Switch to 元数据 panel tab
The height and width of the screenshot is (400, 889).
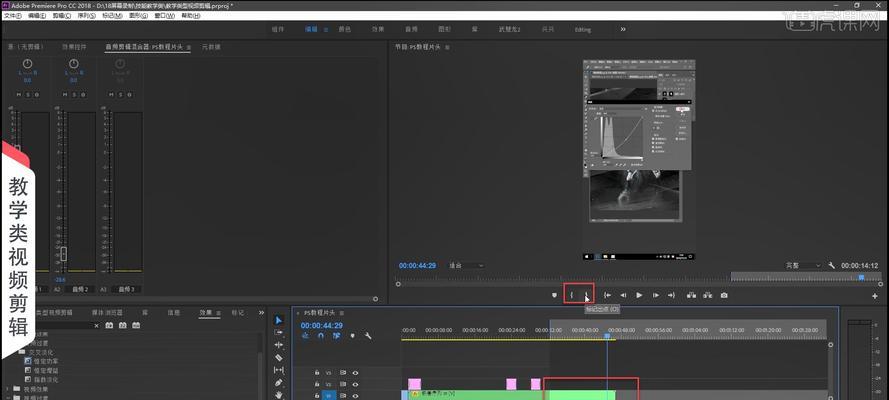(x=211, y=47)
